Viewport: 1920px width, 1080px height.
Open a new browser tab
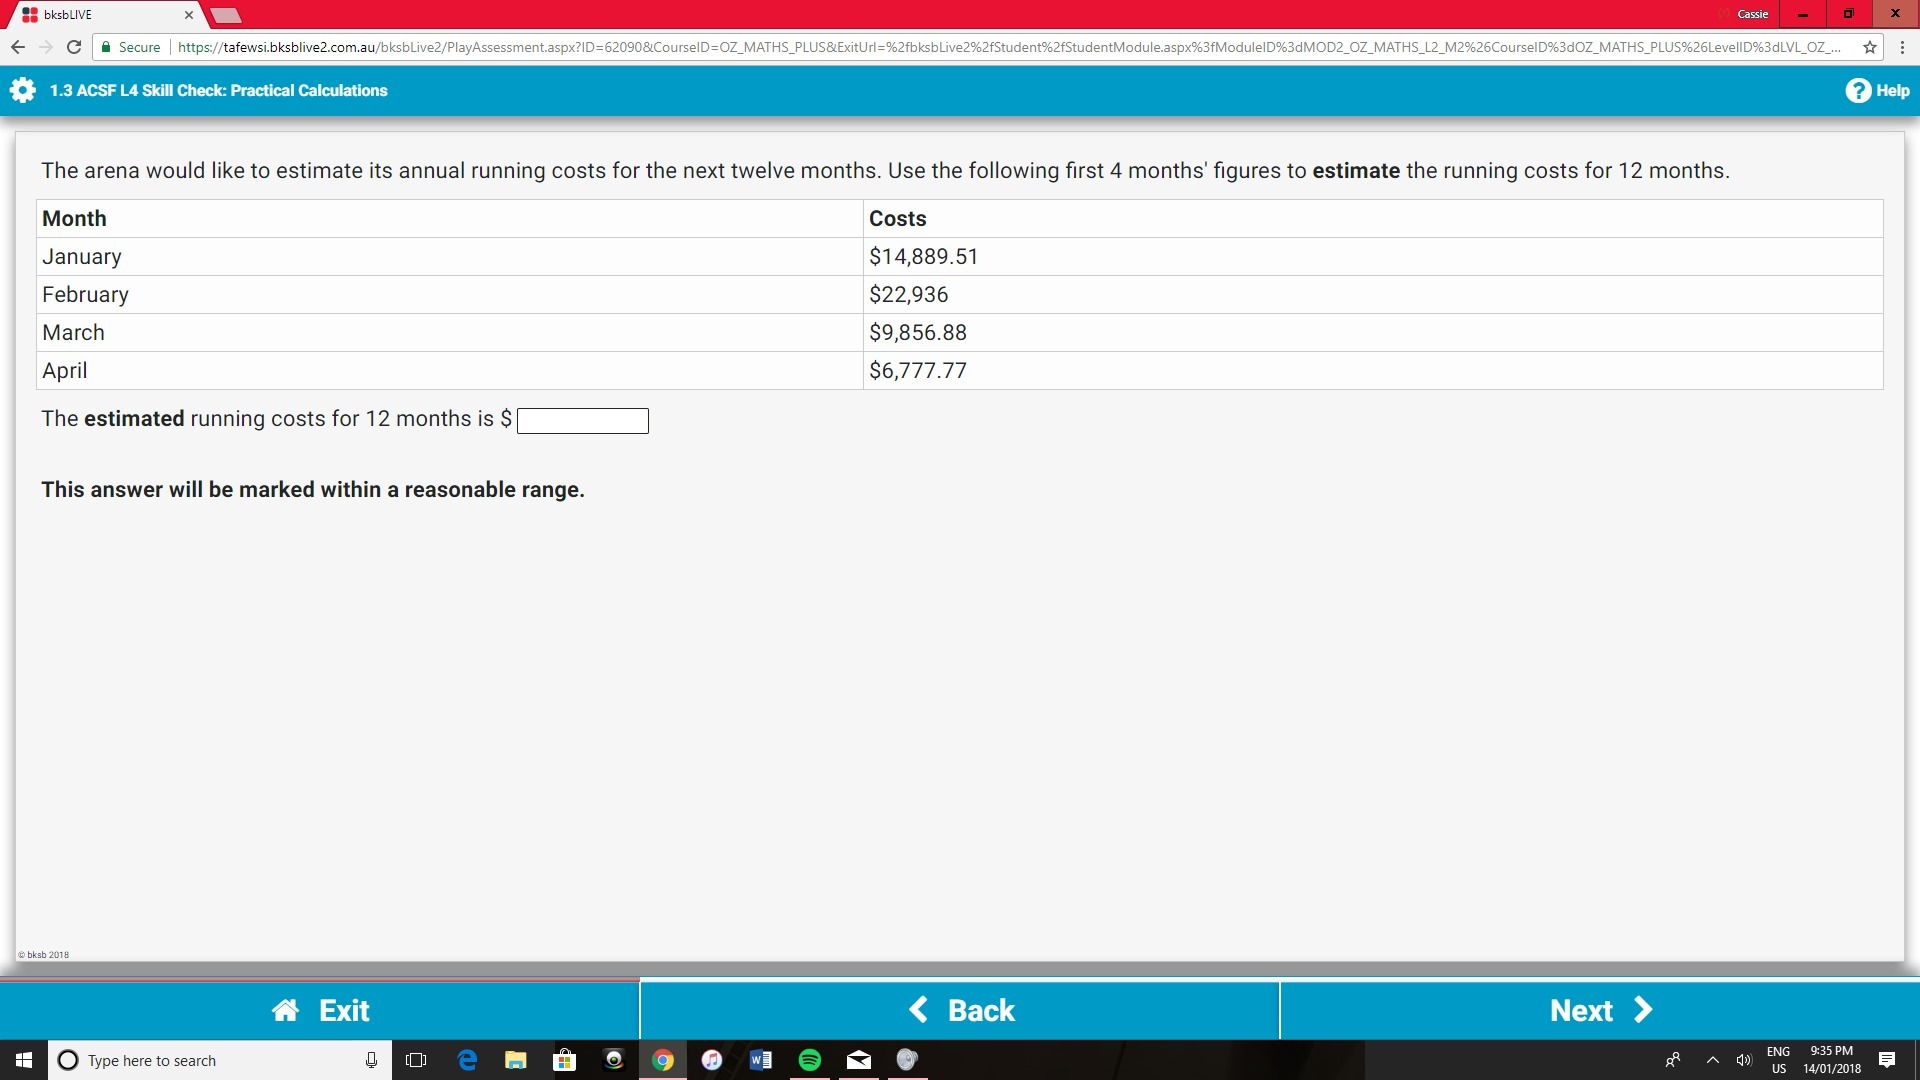coord(227,15)
